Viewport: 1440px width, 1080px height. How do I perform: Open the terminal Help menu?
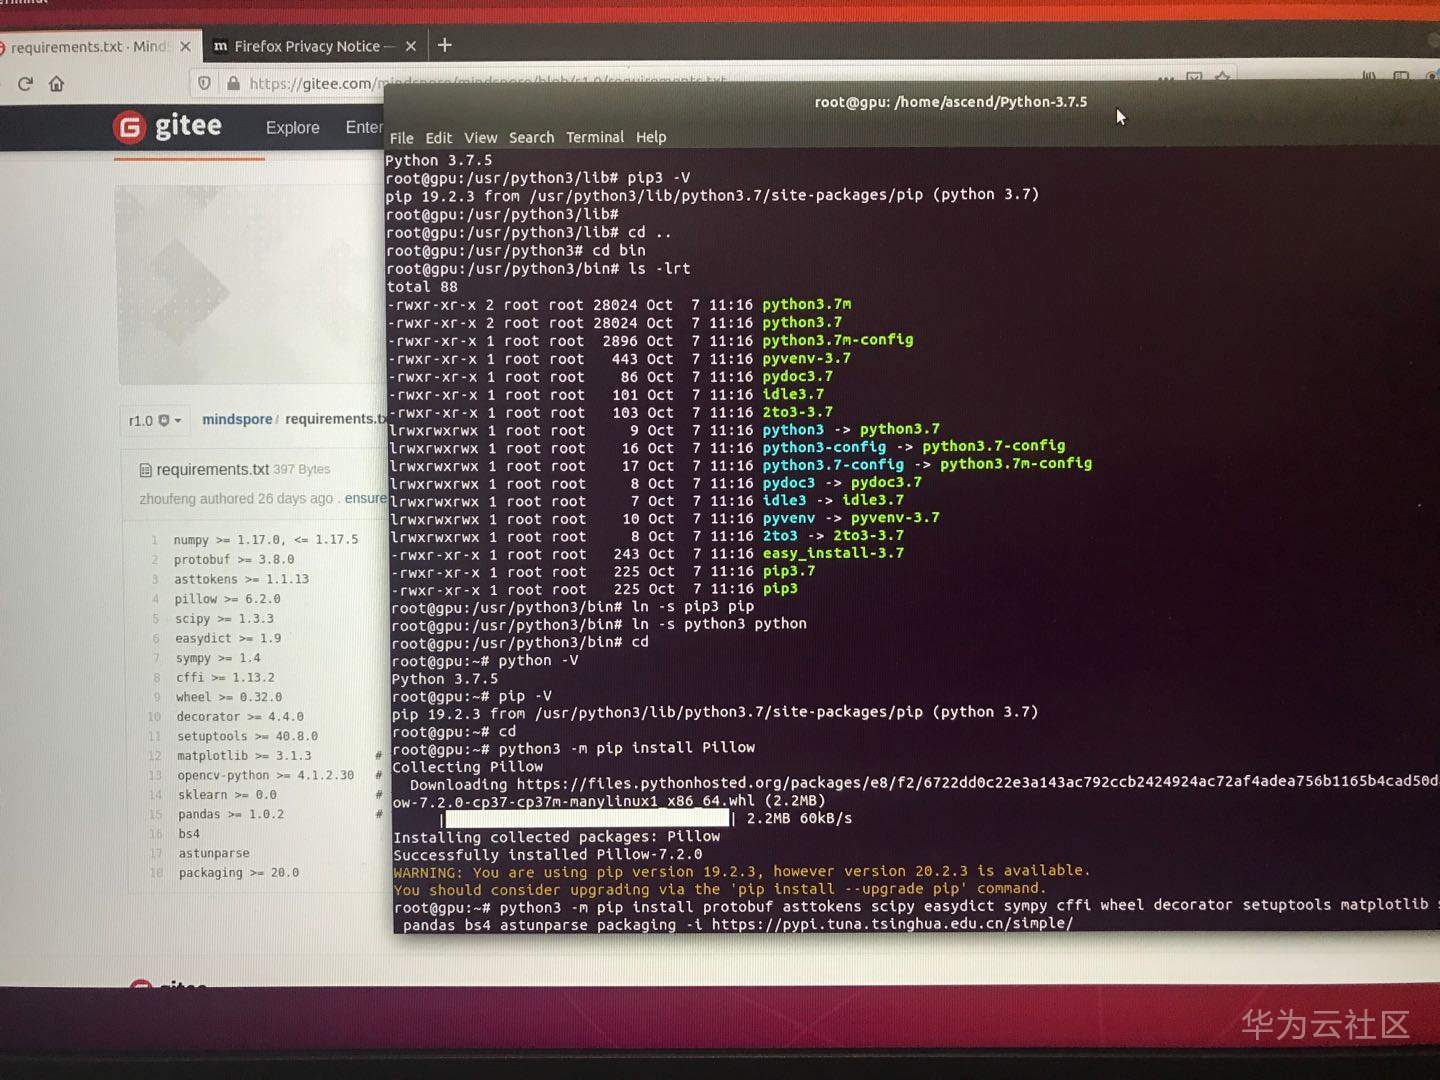651,137
